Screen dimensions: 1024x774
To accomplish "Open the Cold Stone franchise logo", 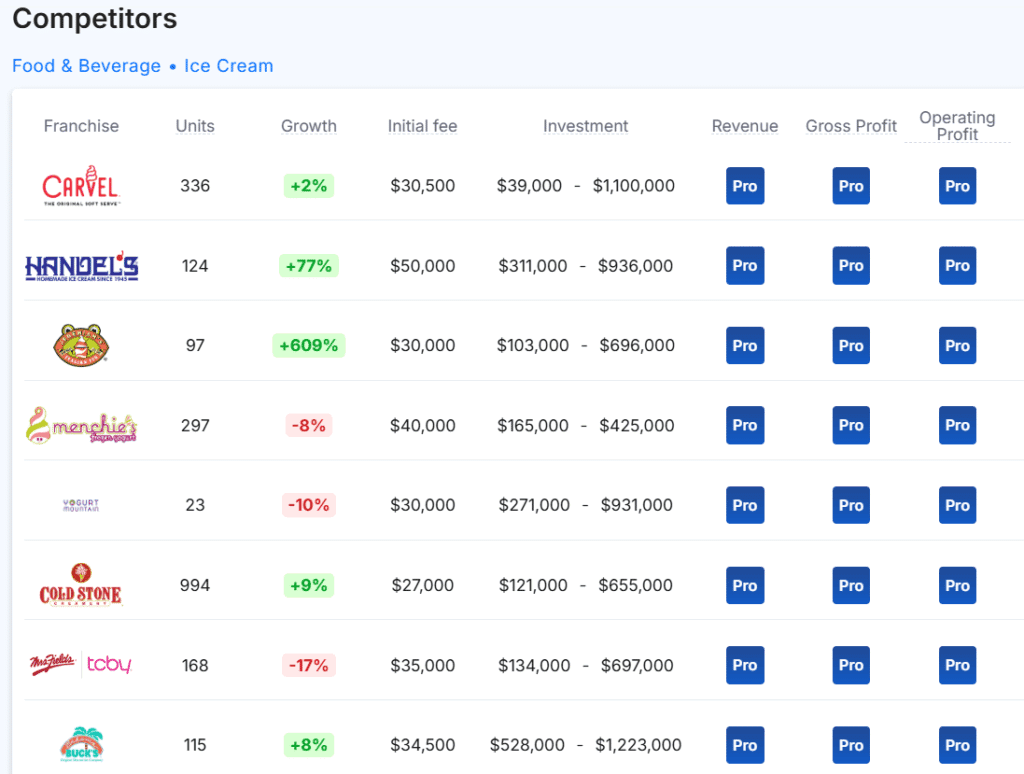I will [81, 585].
